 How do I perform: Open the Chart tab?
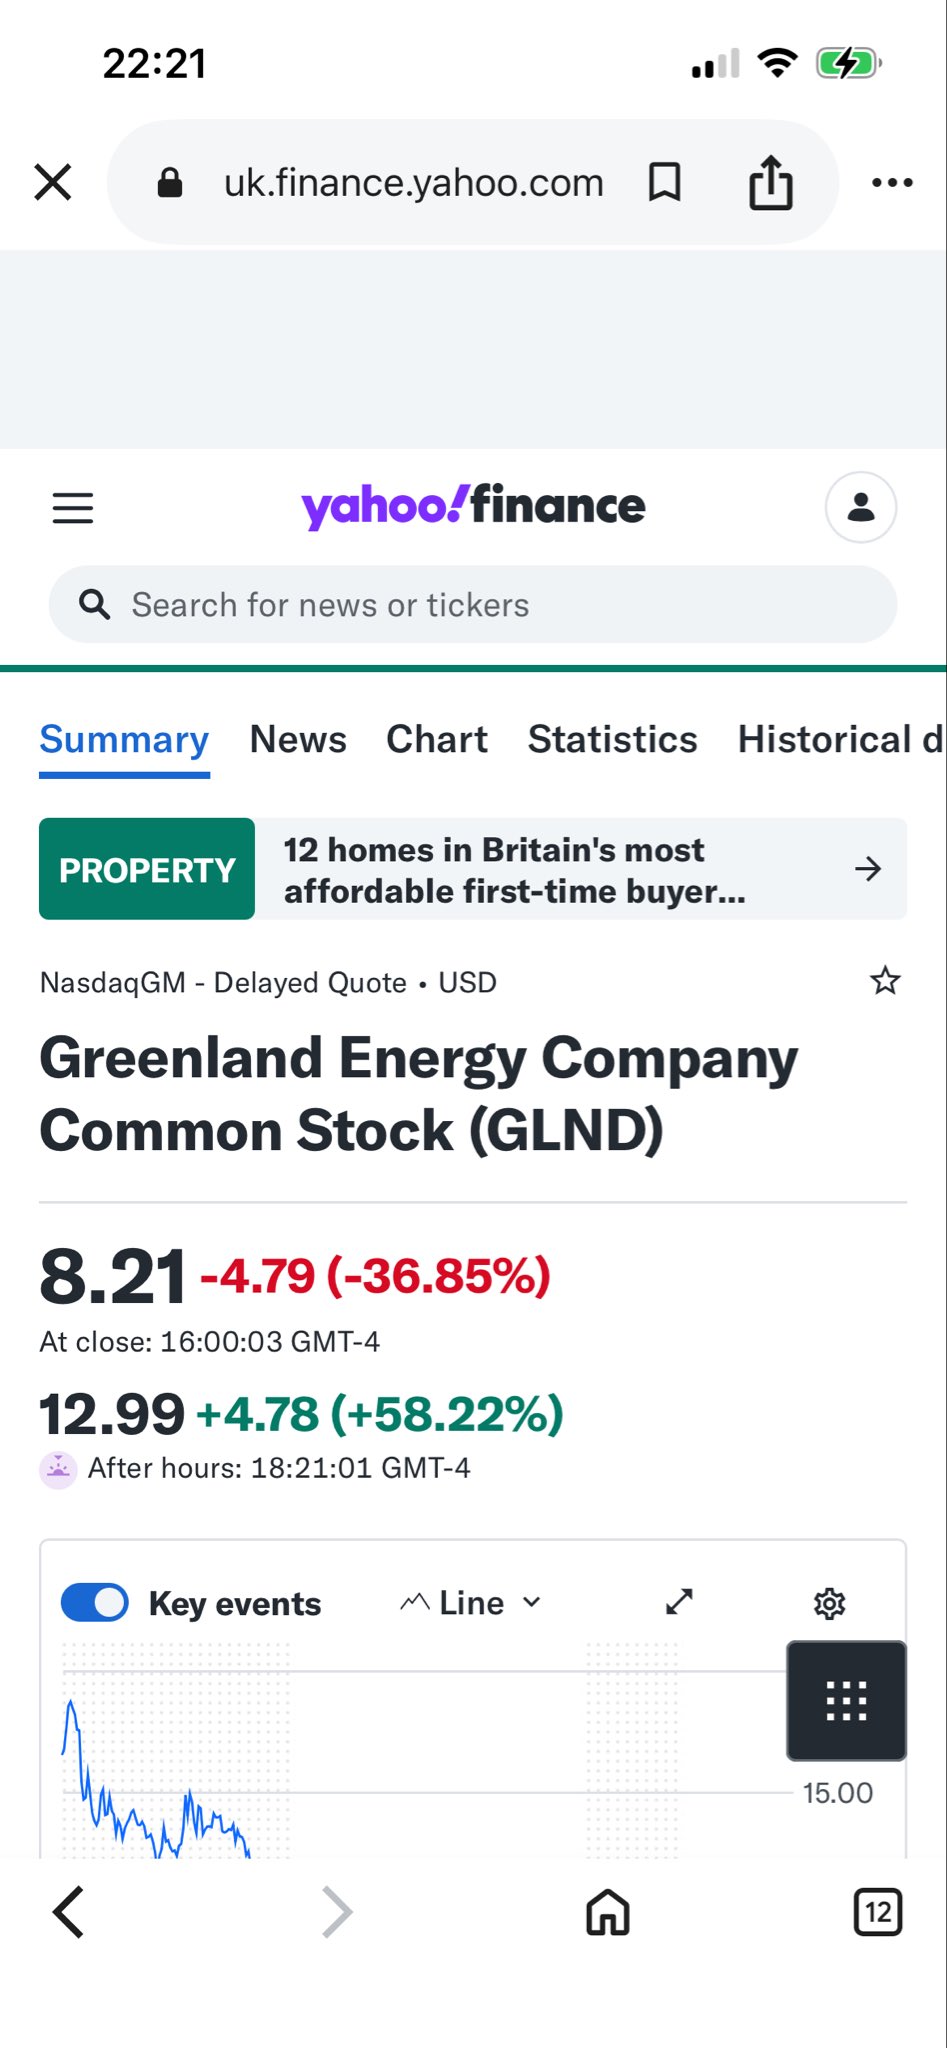tap(437, 740)
